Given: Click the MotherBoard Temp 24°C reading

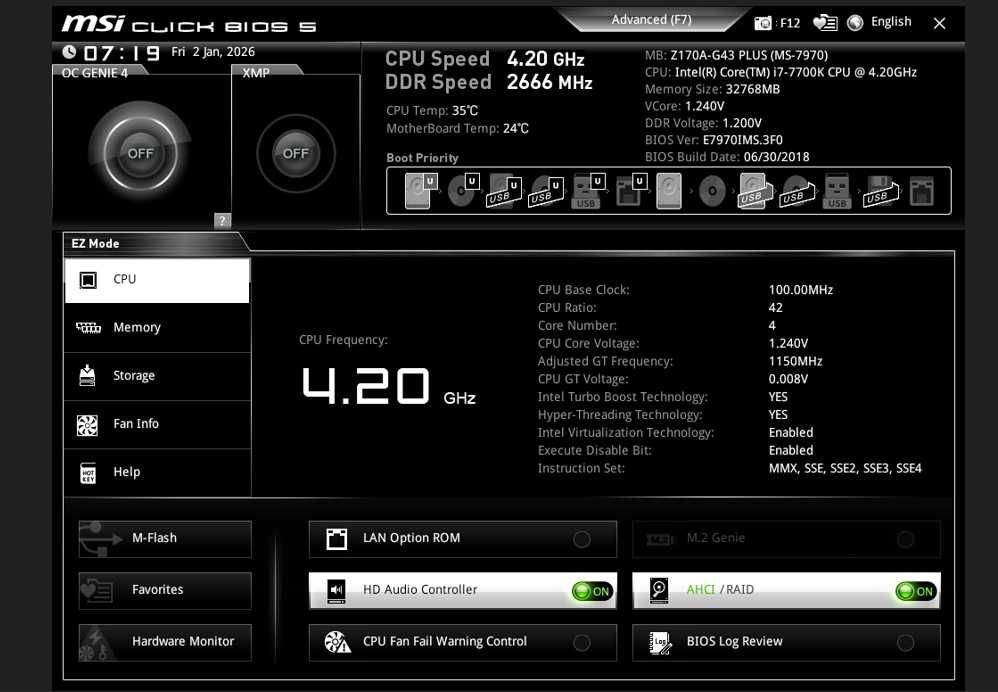Looking at the screenshot, I should [x=457, y=129].
